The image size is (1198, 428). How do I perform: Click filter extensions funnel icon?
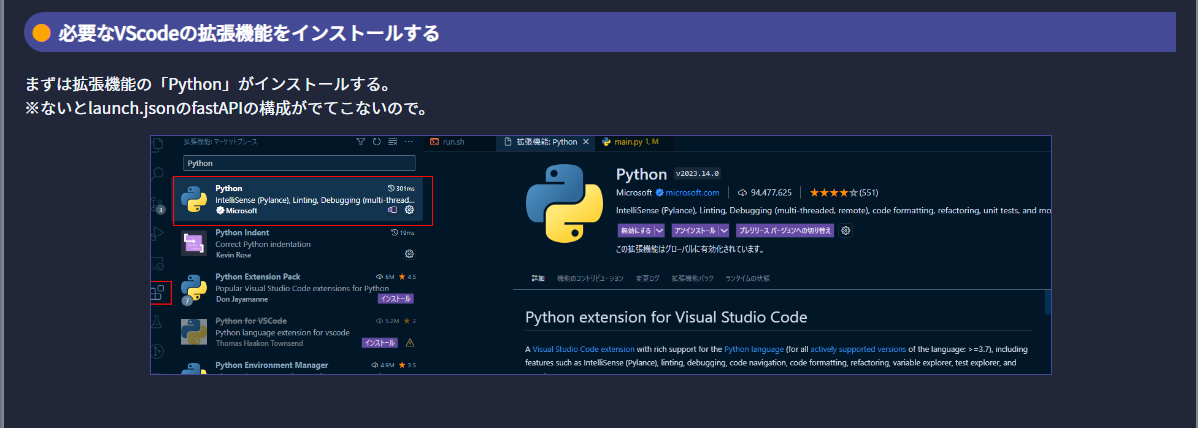[x=361, y=142]
